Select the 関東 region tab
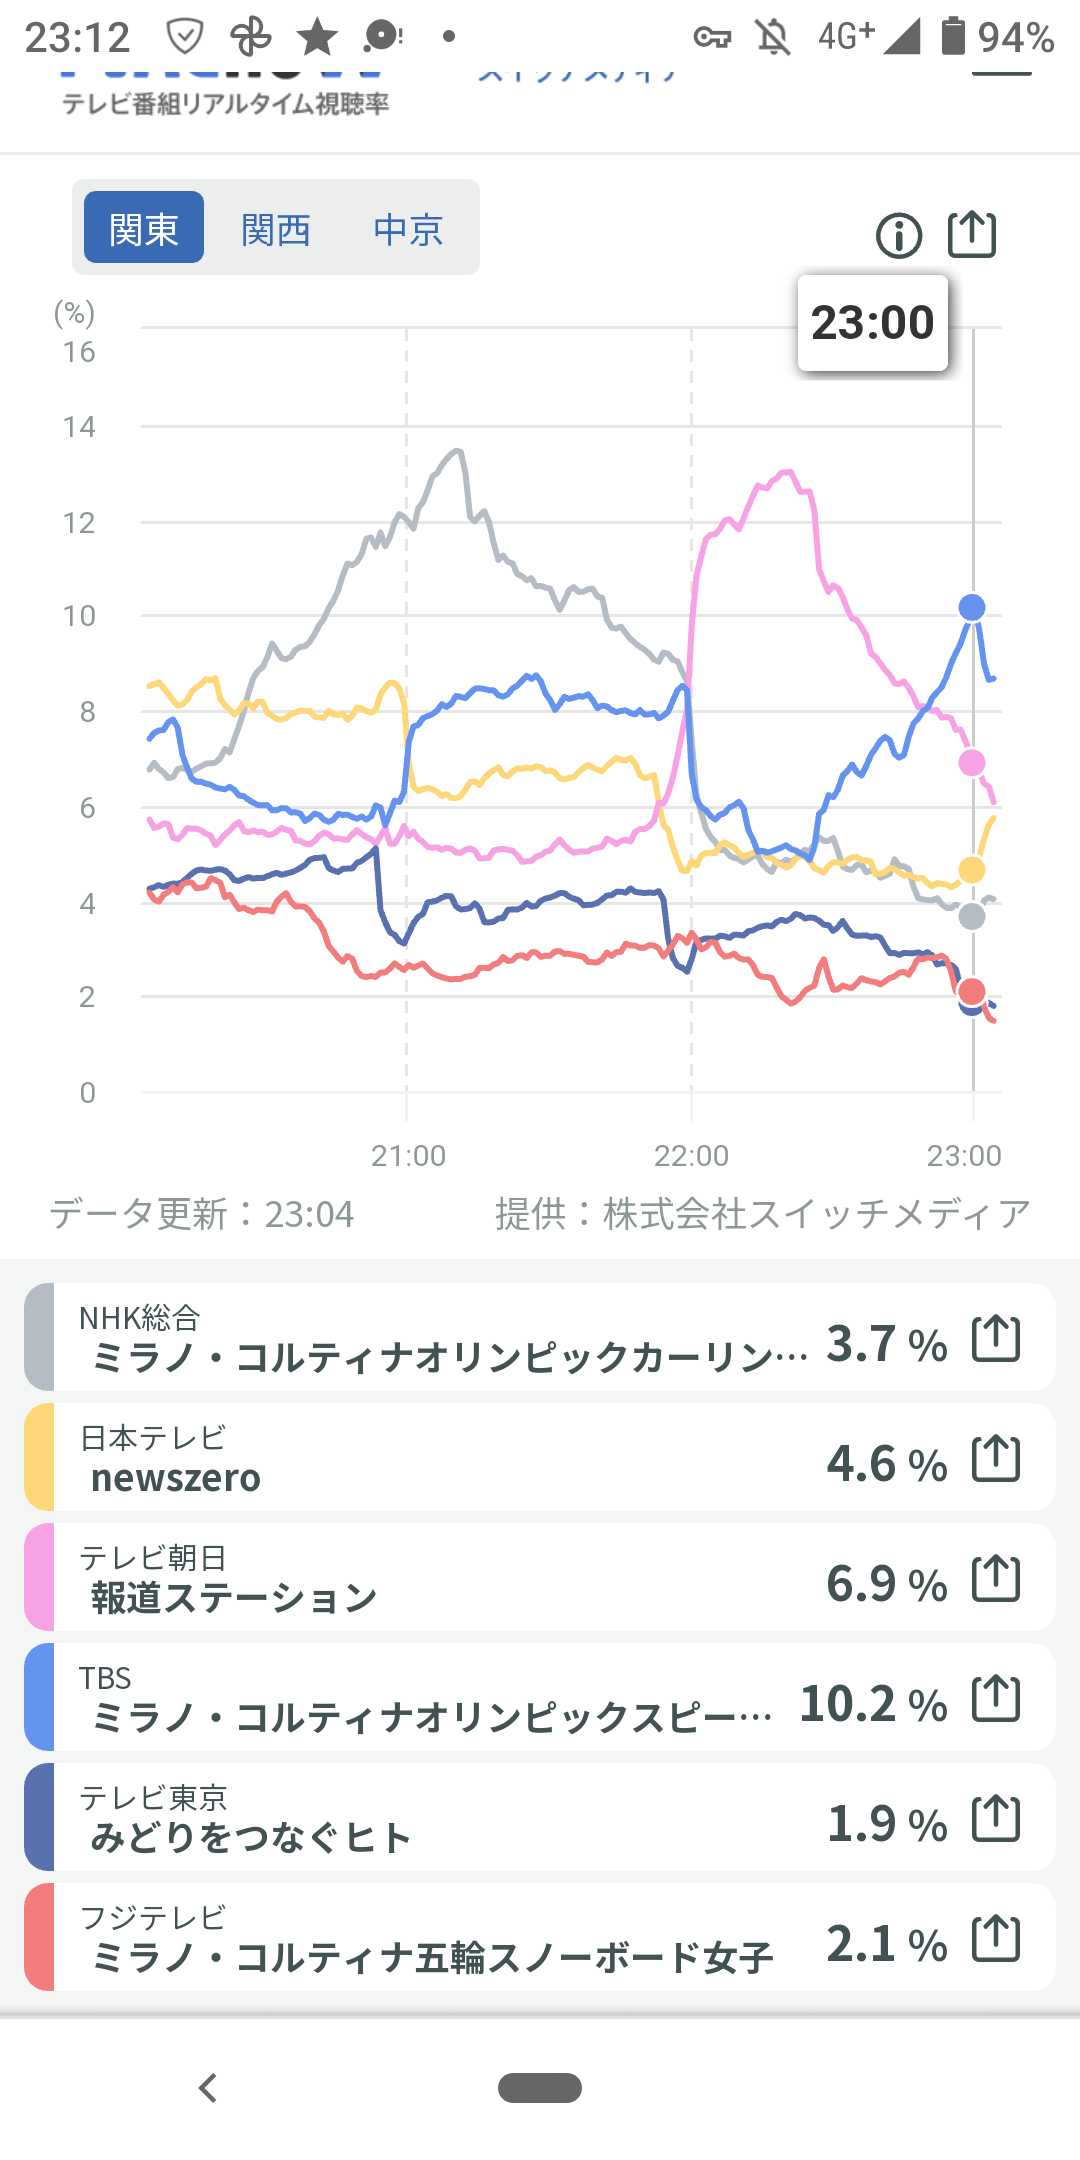 coord(144,228)
